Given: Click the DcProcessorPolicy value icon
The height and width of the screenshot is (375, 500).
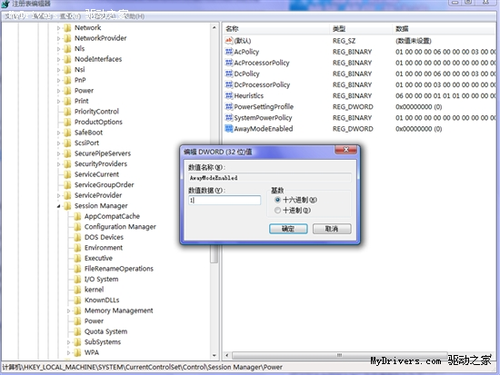Looking at the screenshot, I should [229, 84].
